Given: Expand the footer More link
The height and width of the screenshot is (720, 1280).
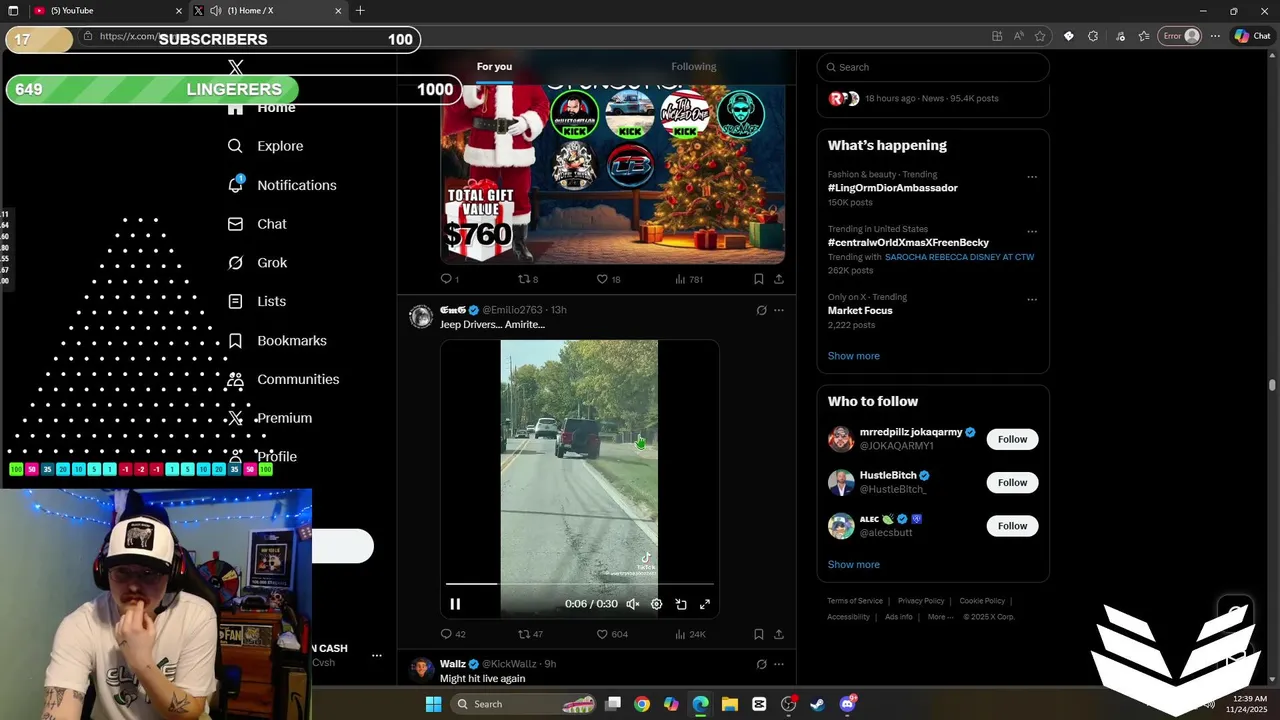Looking at the screenshot, I should pyautogui.click(x=940, y=617).
